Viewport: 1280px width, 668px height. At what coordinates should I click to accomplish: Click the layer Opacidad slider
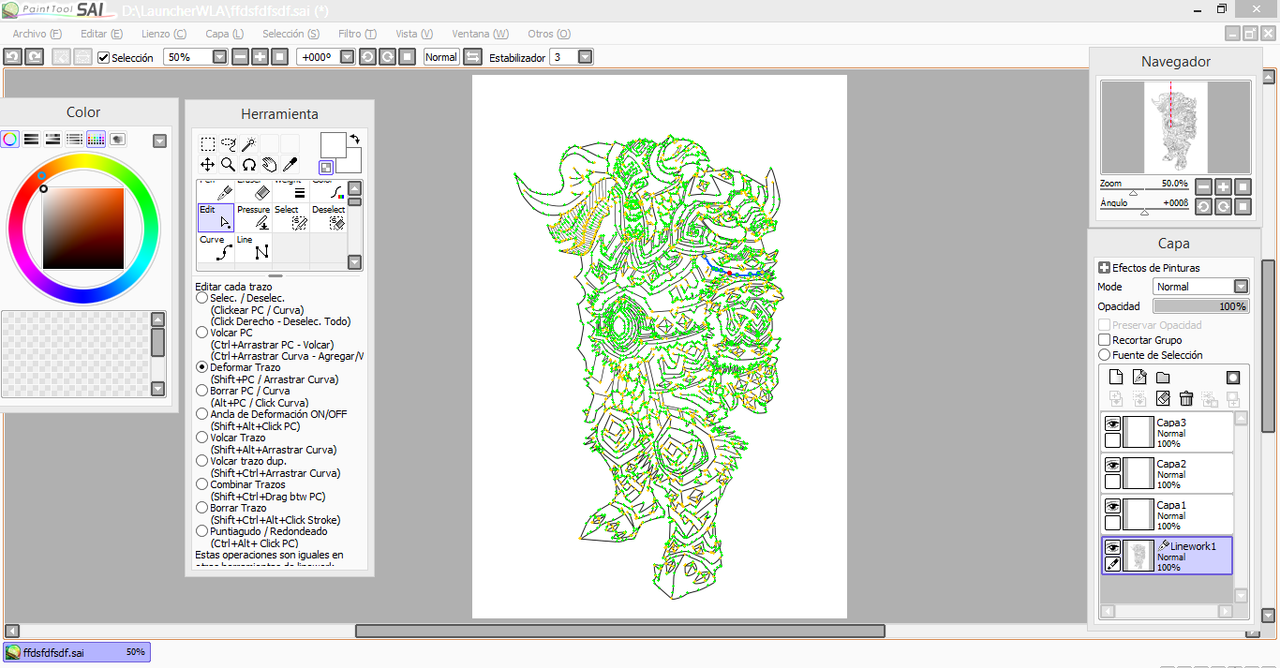(1201, 306)
